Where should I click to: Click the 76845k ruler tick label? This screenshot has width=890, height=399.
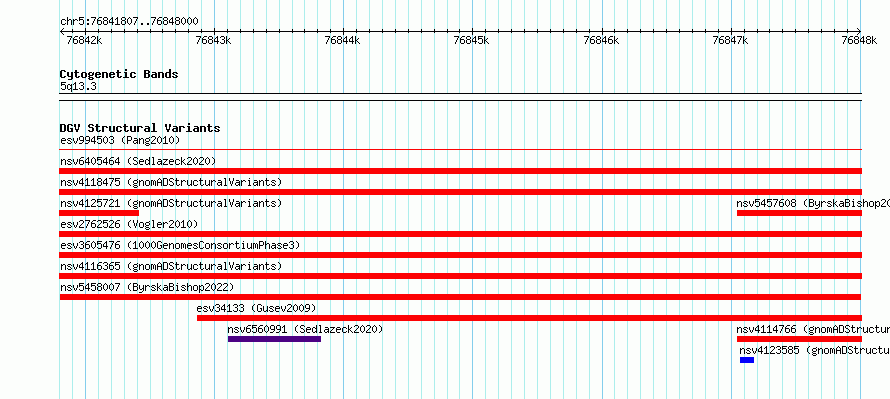(x=472, y=40)
